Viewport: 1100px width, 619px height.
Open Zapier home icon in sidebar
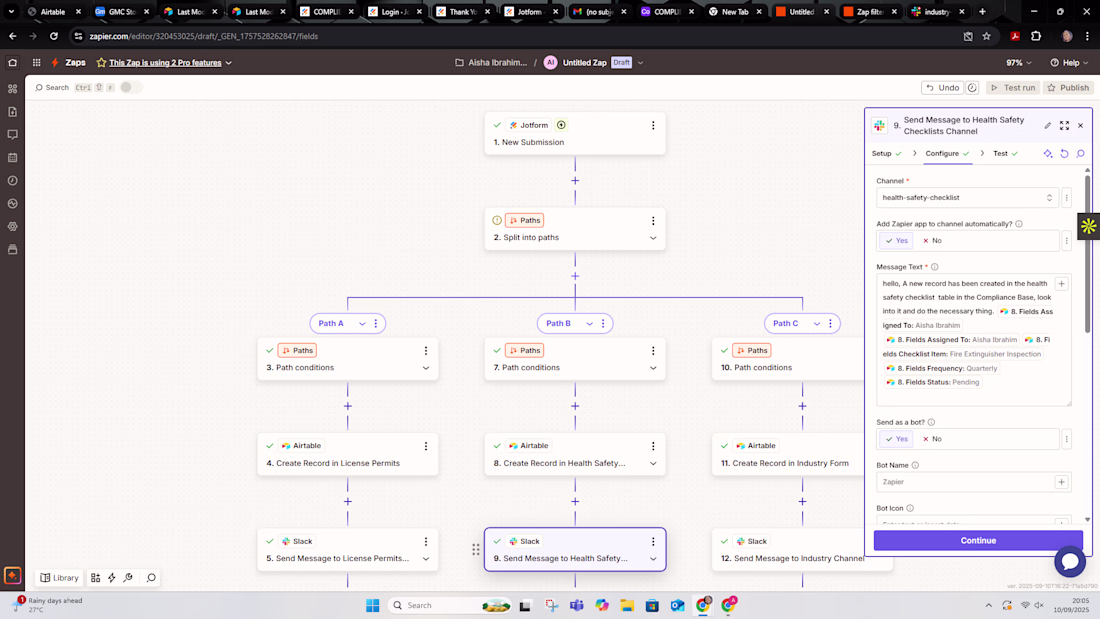(x=13, y=62)
